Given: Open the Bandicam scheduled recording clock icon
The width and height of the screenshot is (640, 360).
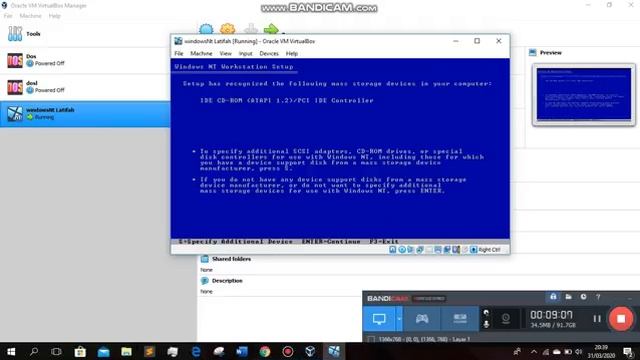Looking at the screenshot, I should [x=584, y=297].
